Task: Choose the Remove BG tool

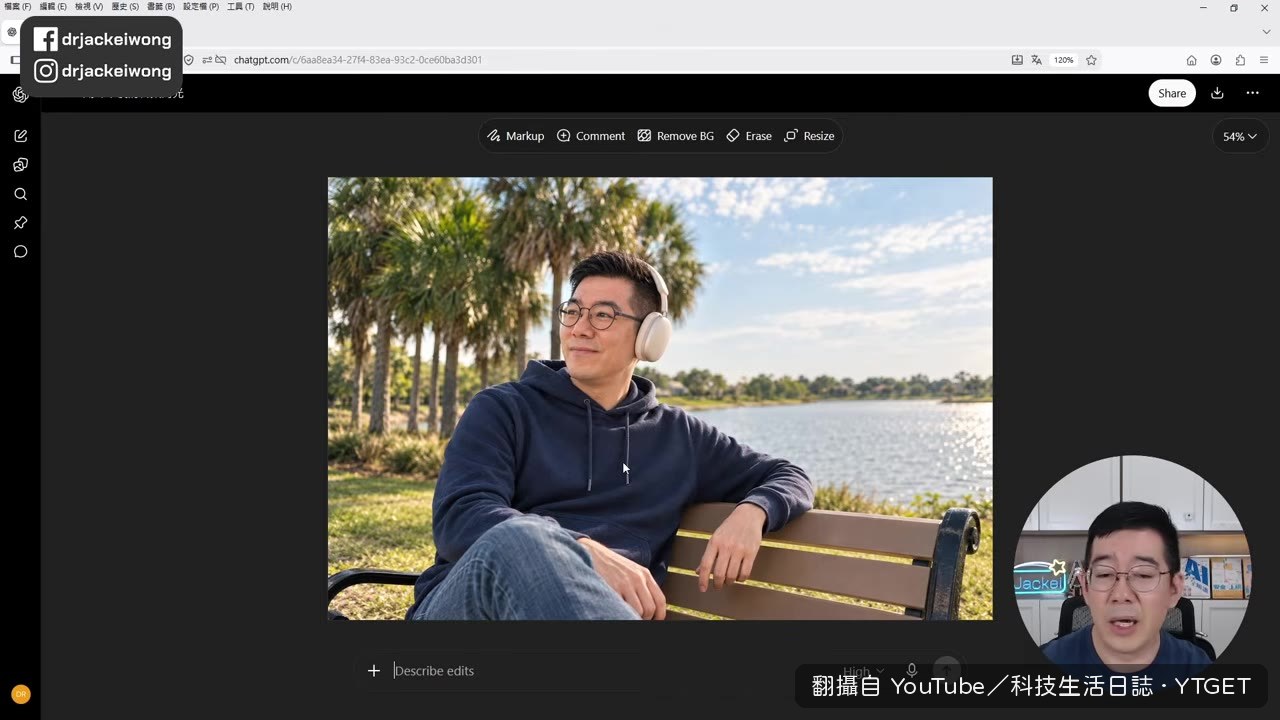Action: point(676,136)
